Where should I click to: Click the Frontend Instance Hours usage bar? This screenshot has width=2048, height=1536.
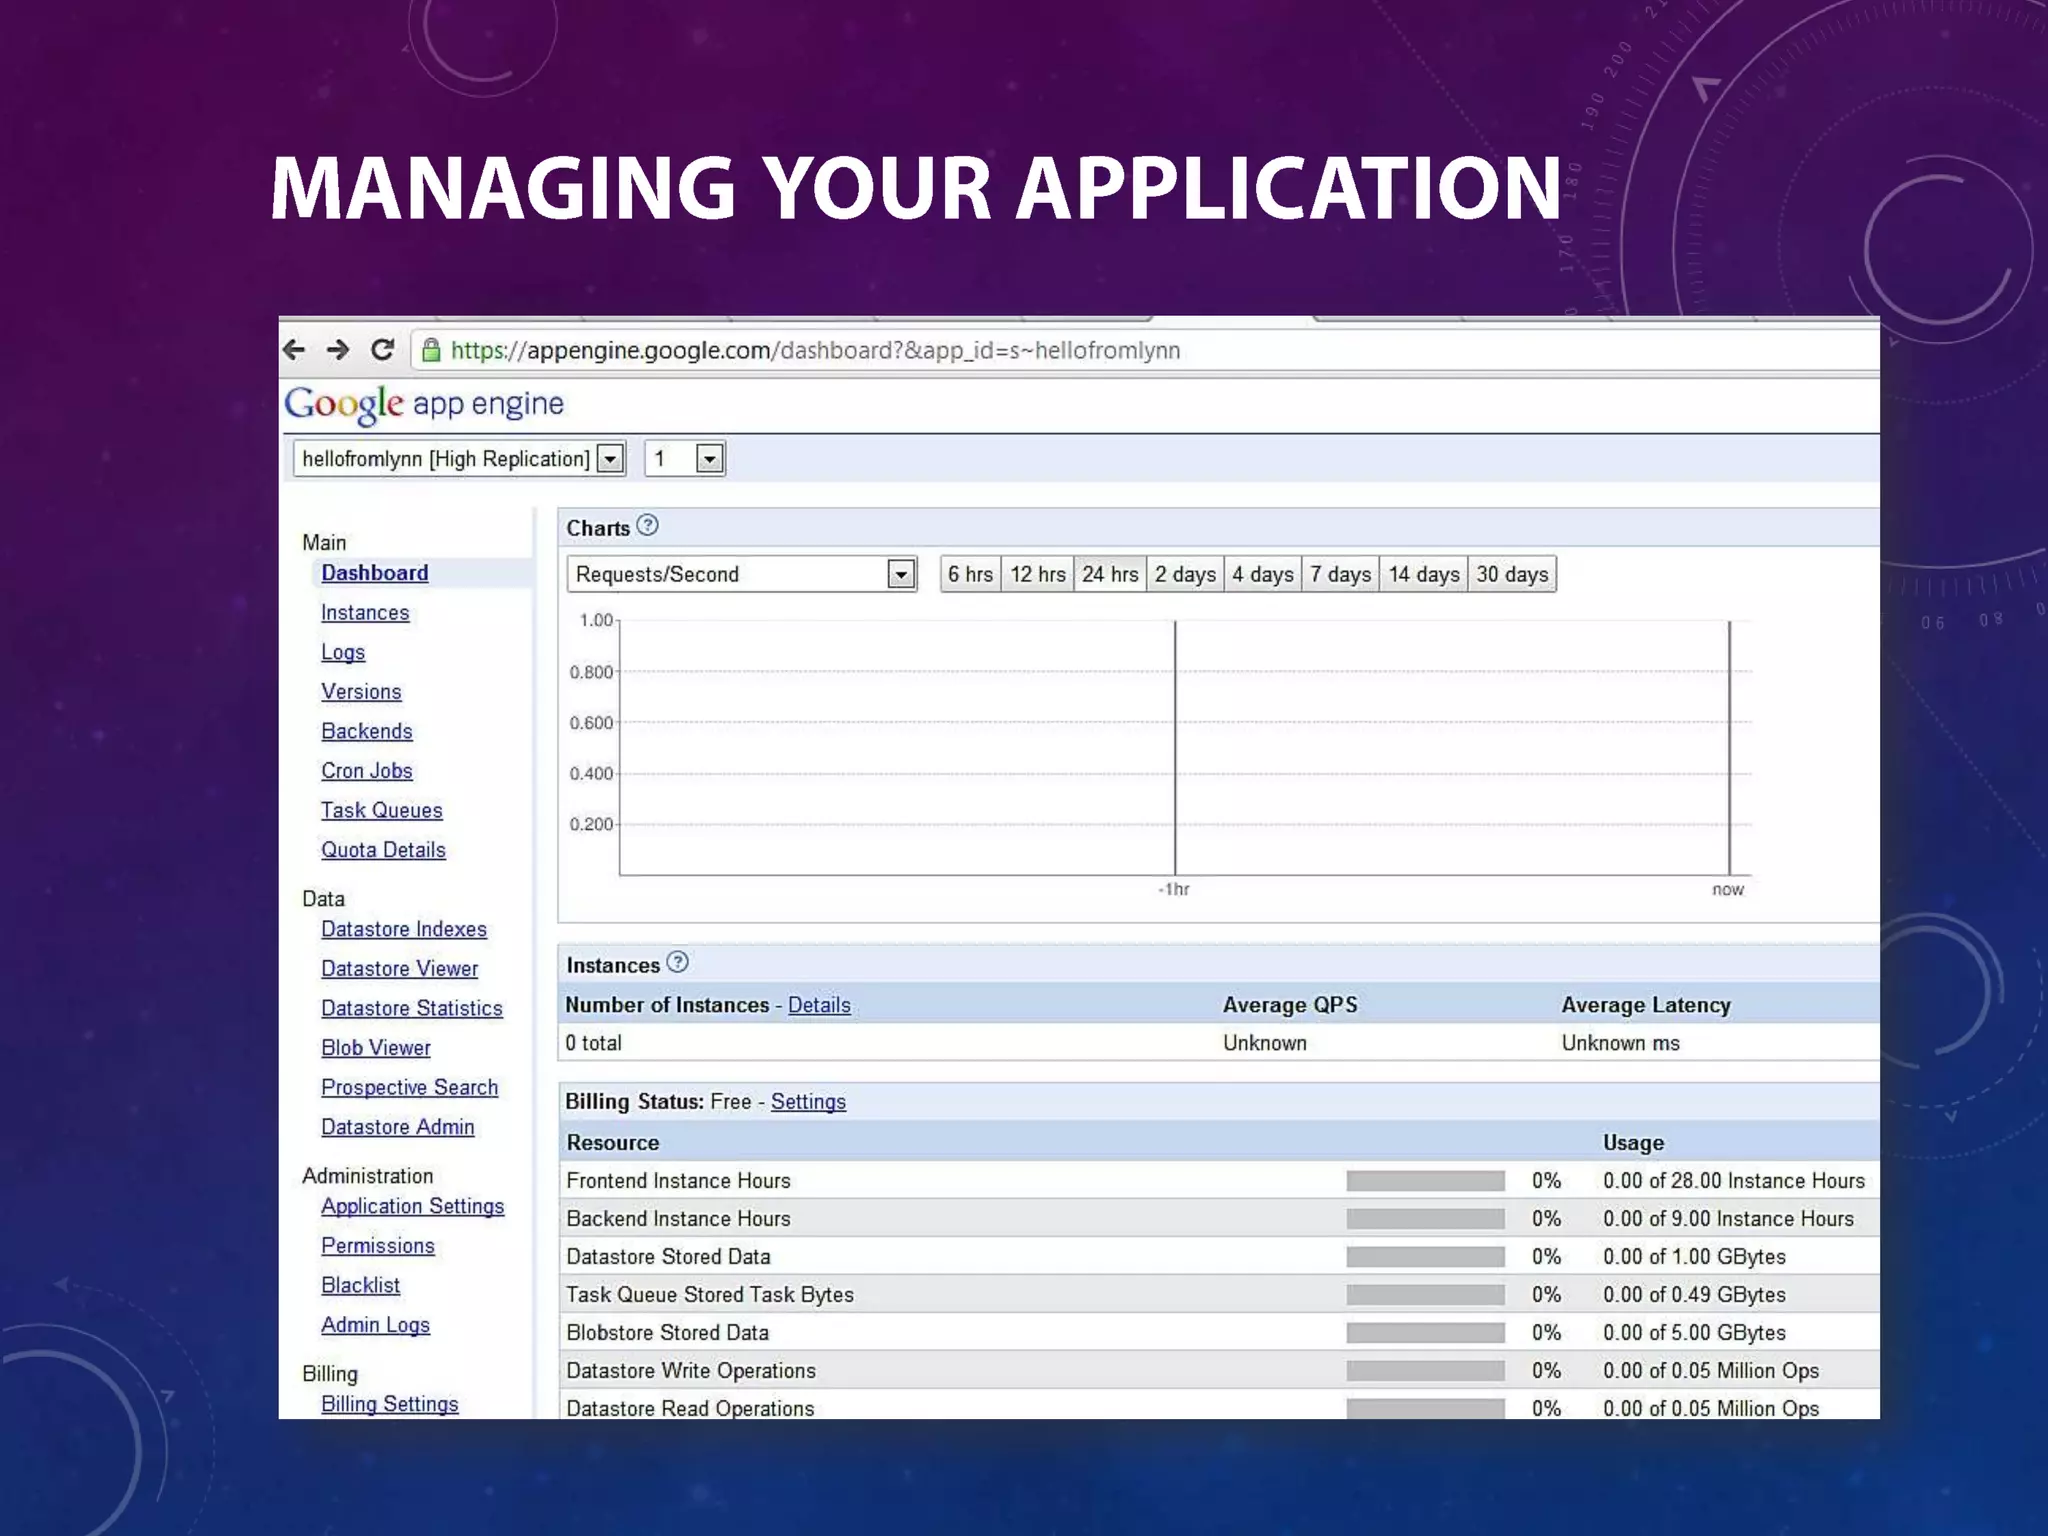click(1425, 1181)
